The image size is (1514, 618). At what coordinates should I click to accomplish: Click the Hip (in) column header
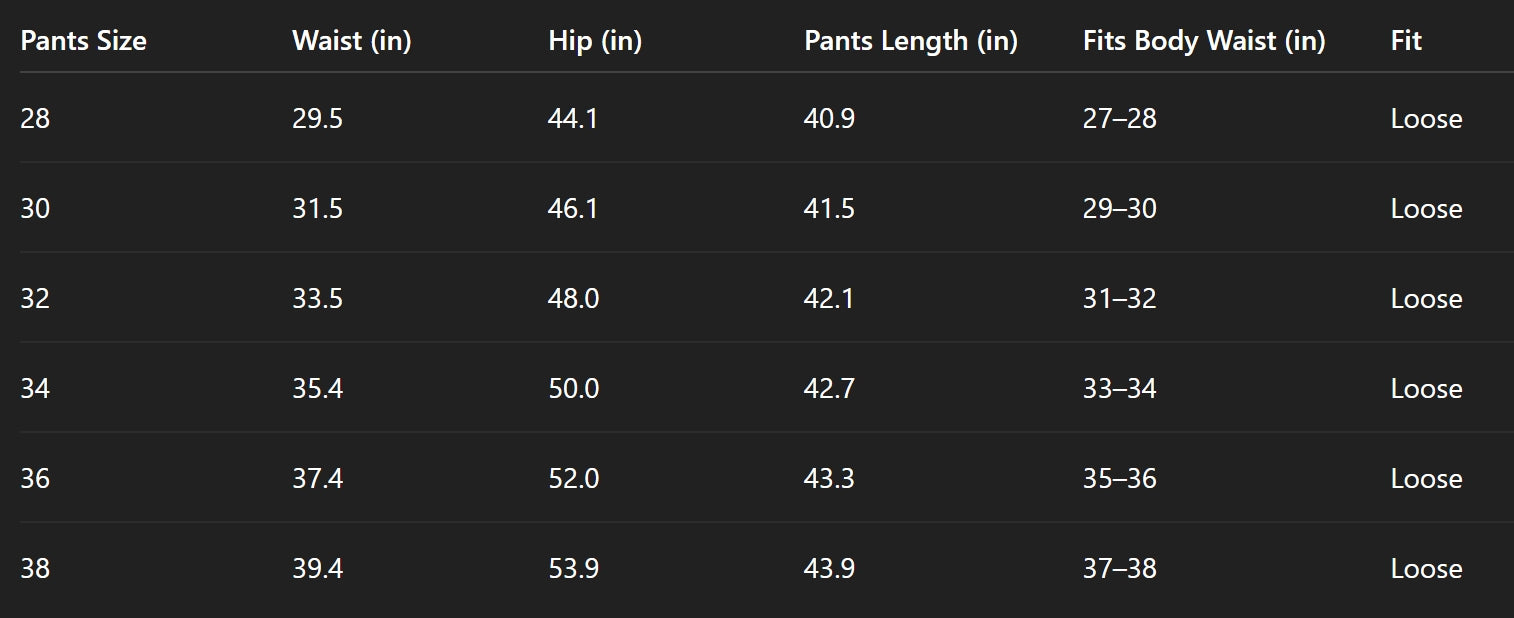tap(595, 41)
